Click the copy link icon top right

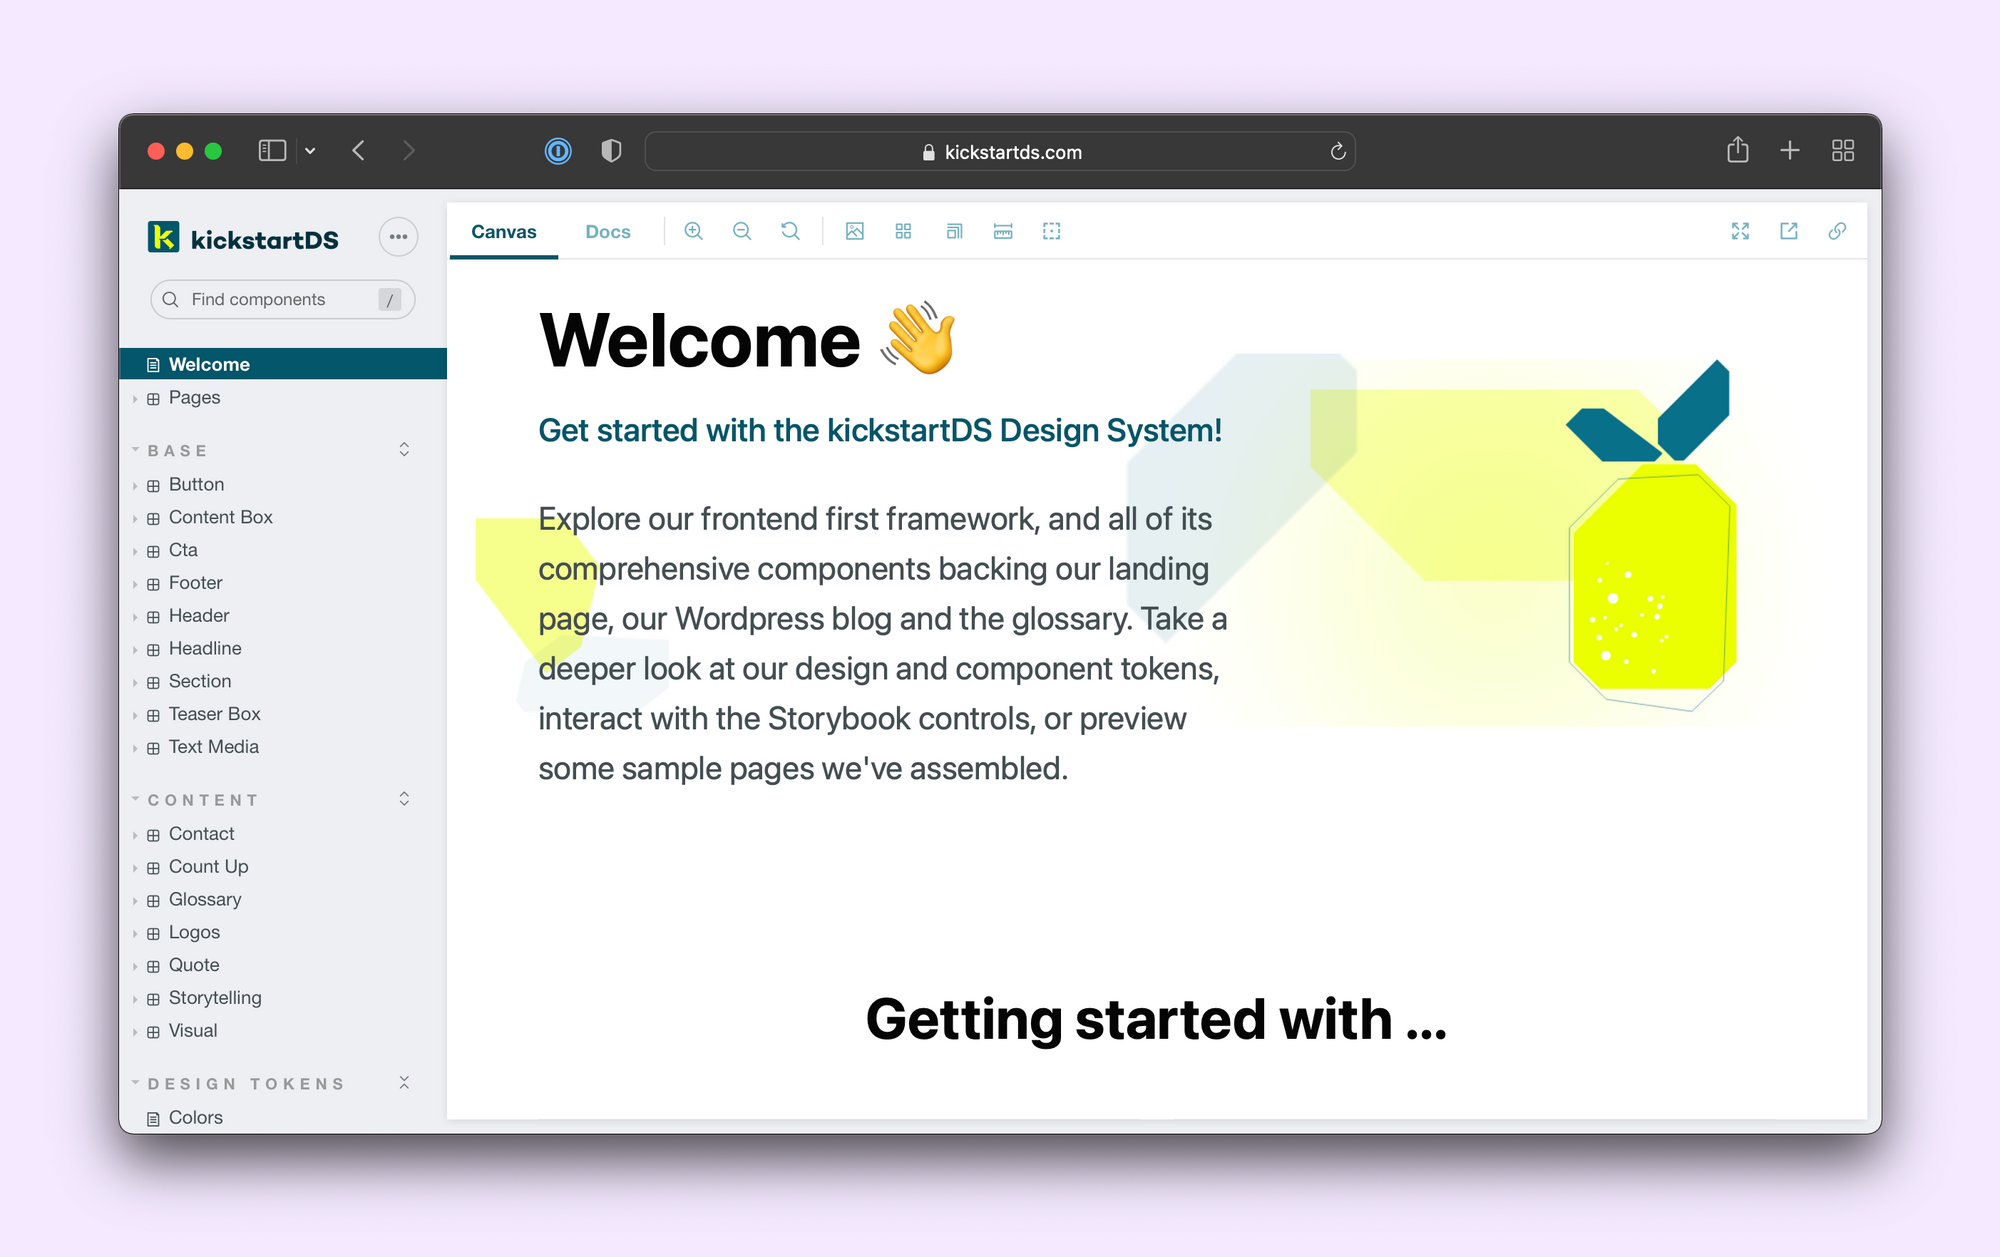click(1836, 232)
